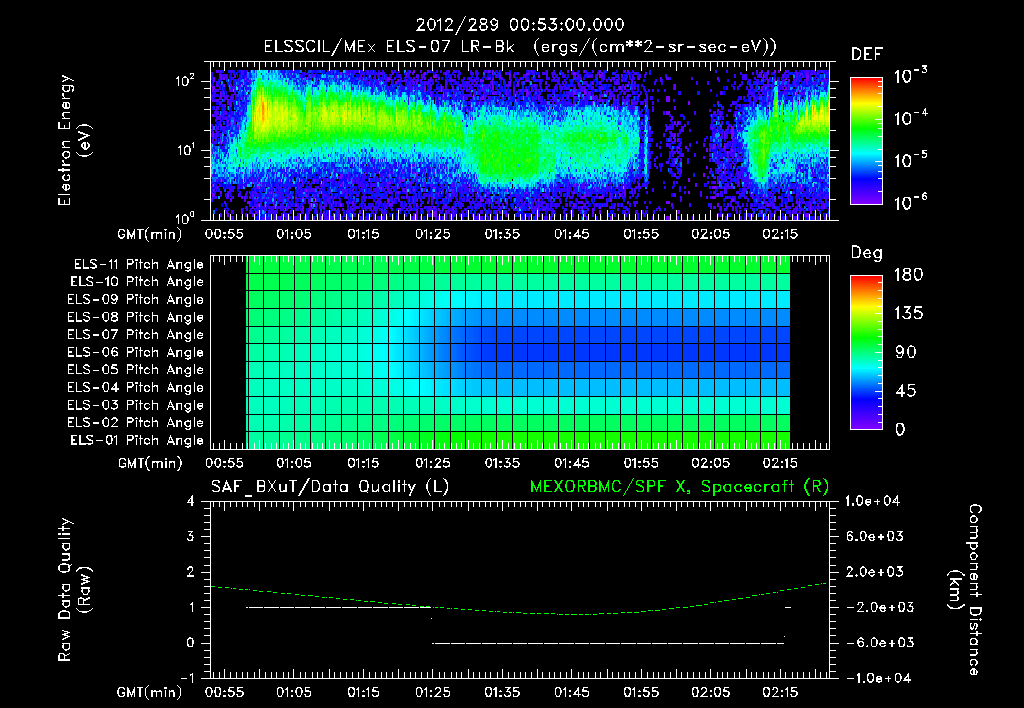The width and height of the screenshot is (1024, 708).
Task: Click 01:45 on the data quality time axis
Action: tap(571, 692)
